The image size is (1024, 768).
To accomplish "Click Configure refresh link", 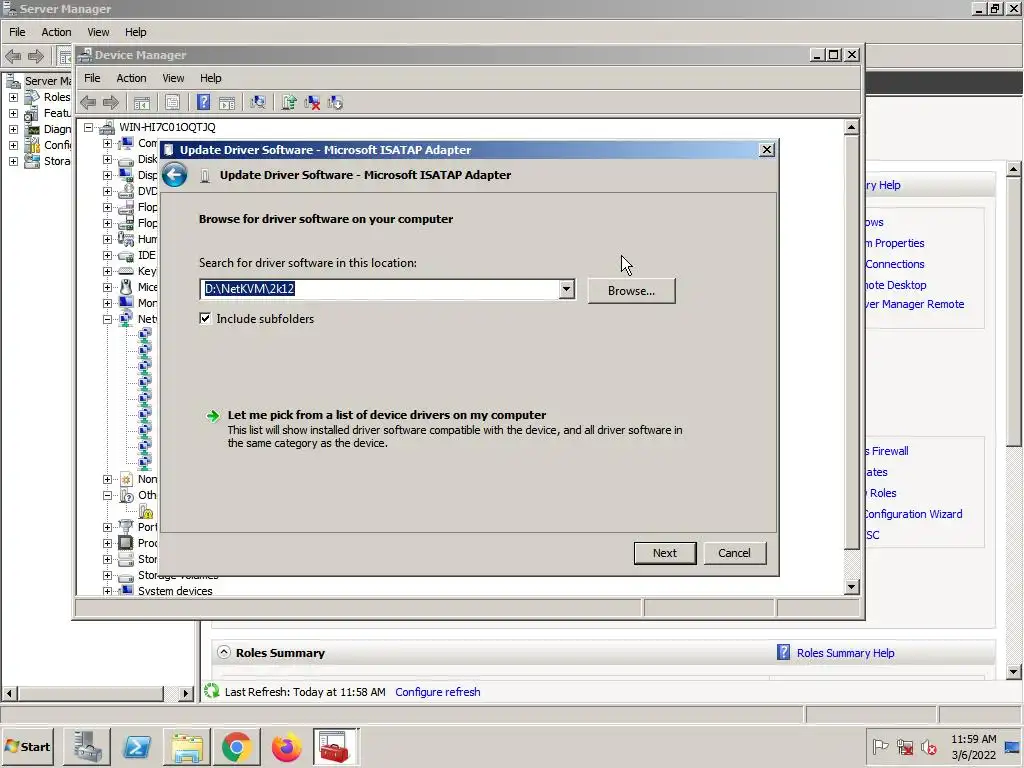I will tap(438, 692).
